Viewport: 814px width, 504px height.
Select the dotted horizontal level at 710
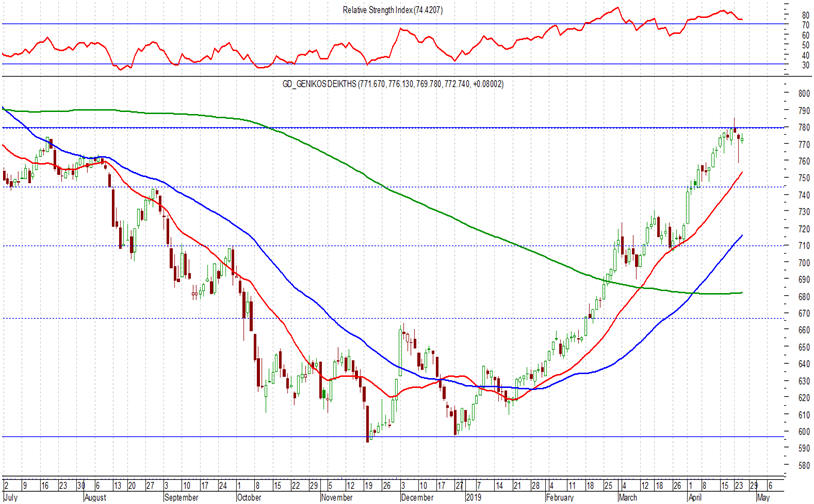(x=395, y=246)
